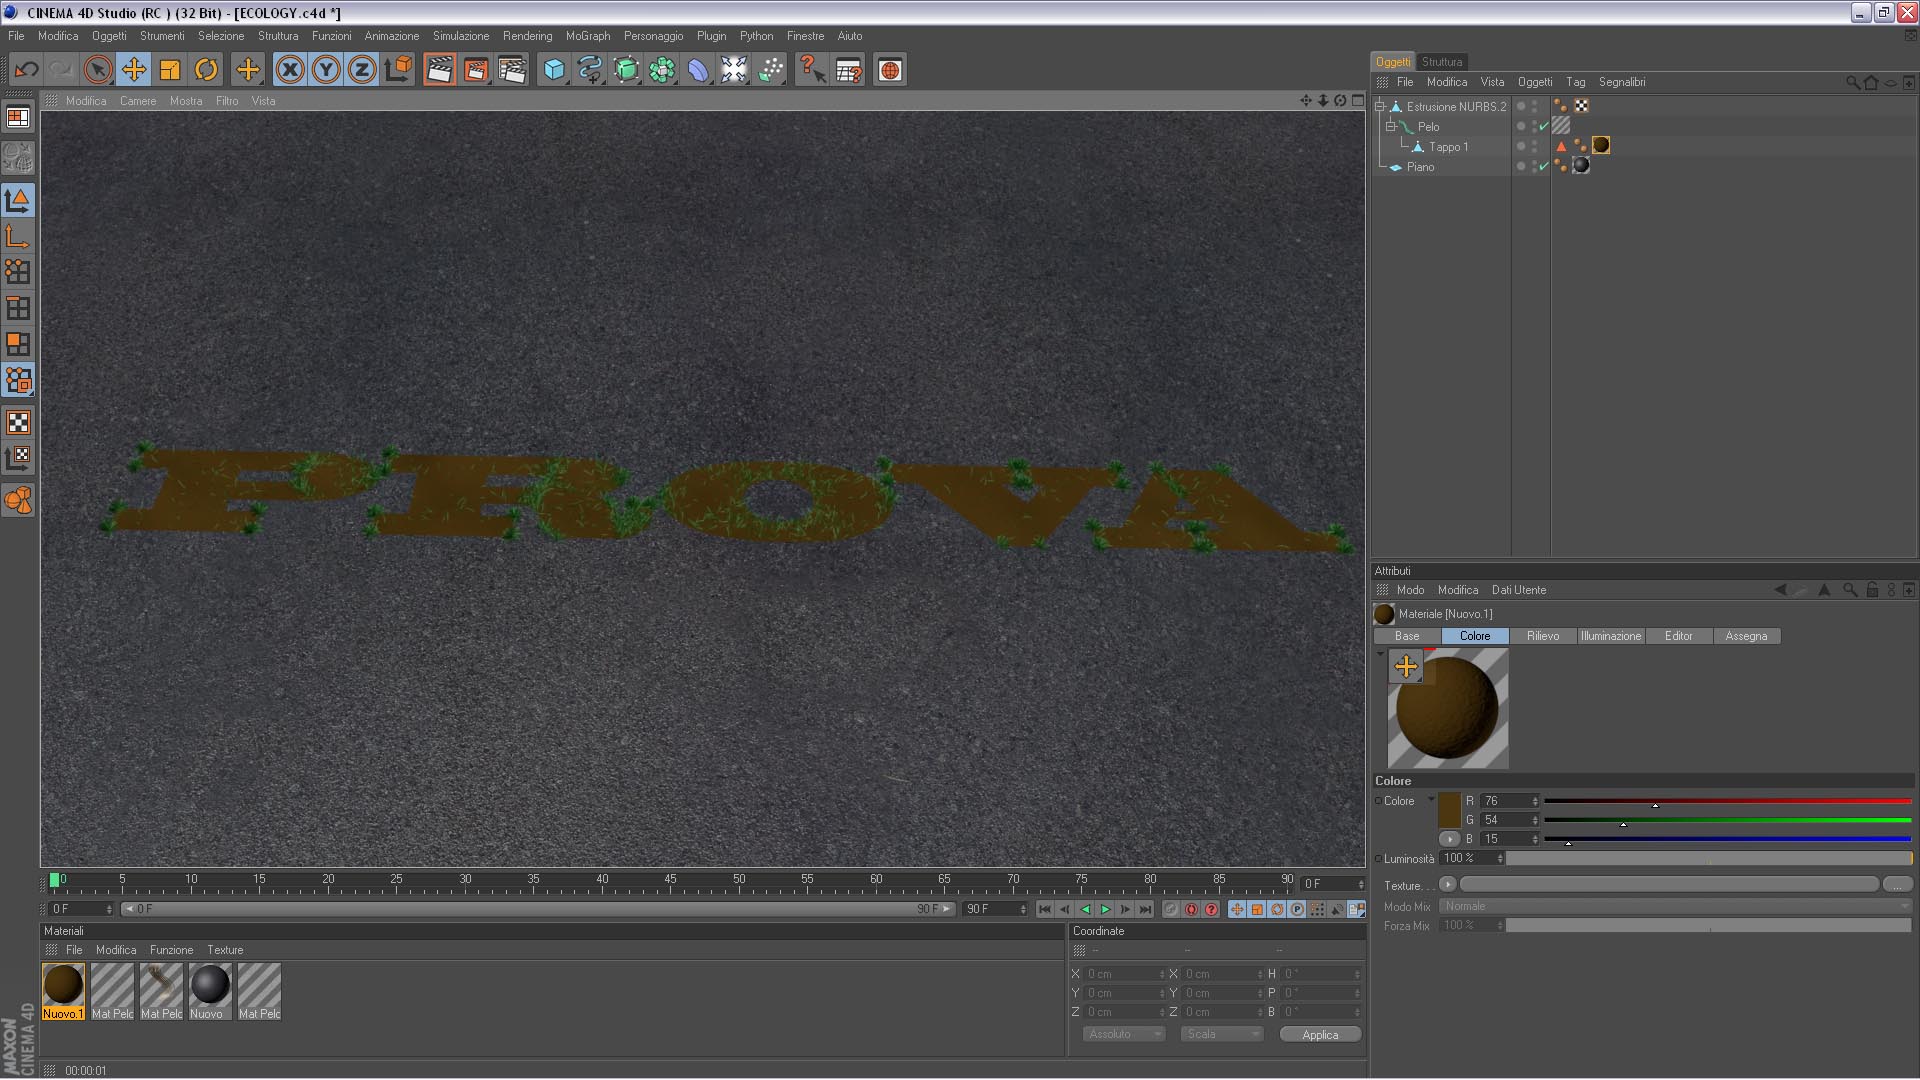Toggle the Pelo object's enable checkmark
This screenshot has height=1080, width=1920.
(1544, 127)
